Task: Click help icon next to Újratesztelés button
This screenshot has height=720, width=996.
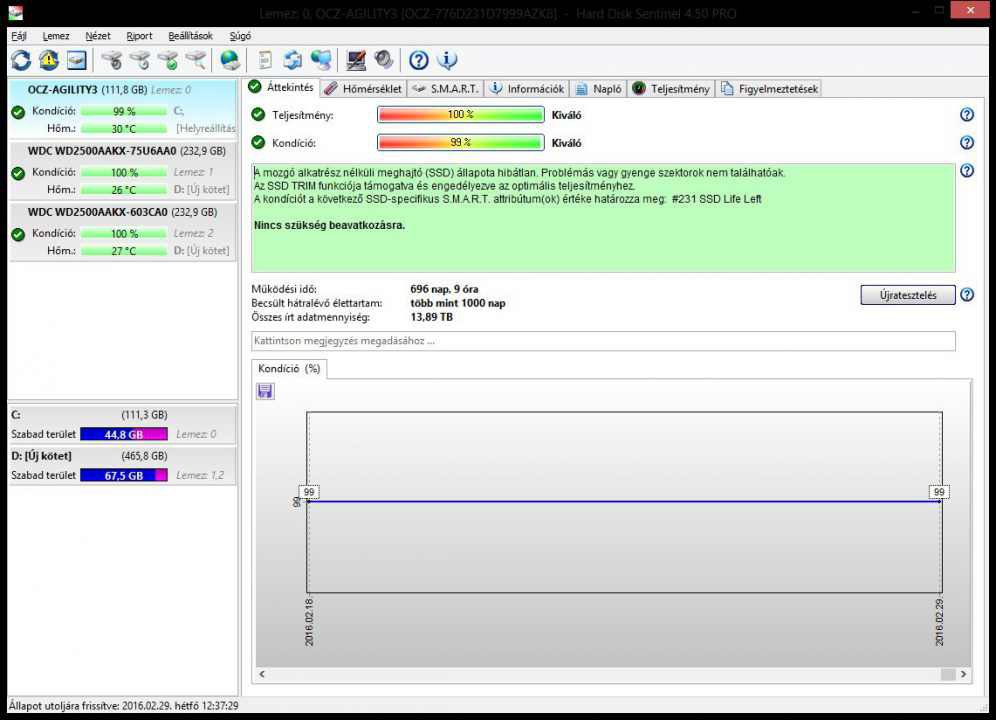Action: click(x=967, y=295)
